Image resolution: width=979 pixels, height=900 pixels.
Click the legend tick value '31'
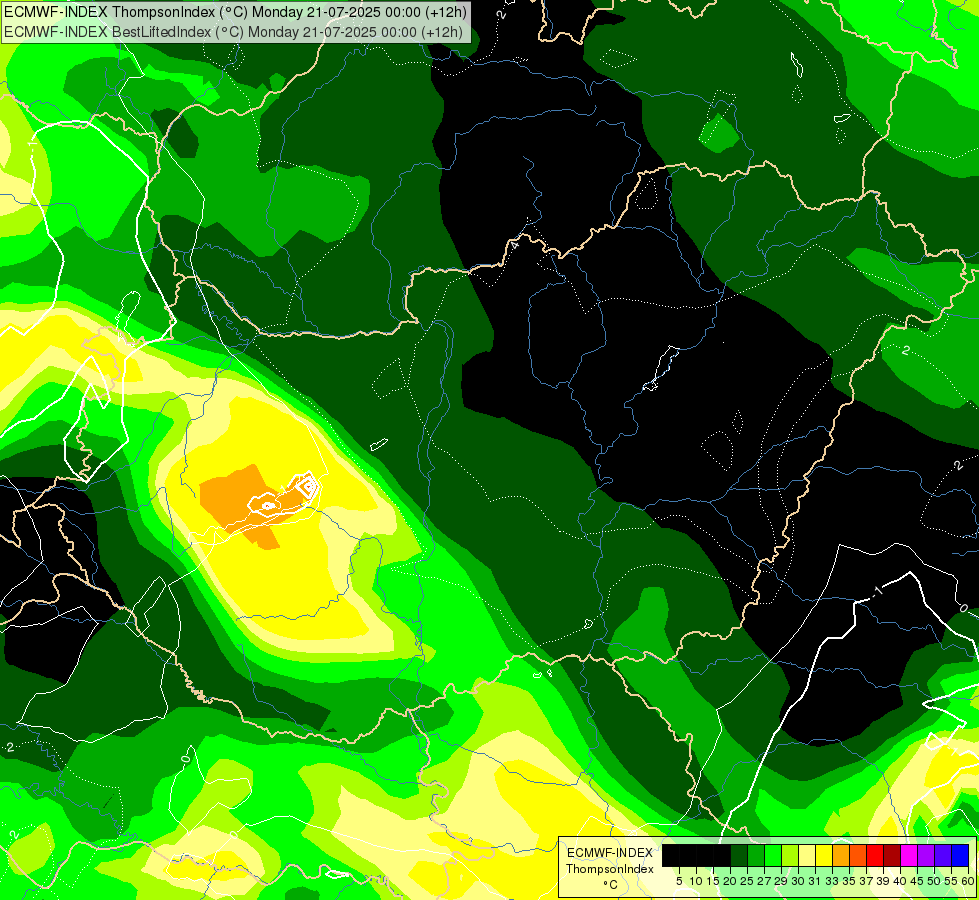(815, 881)
